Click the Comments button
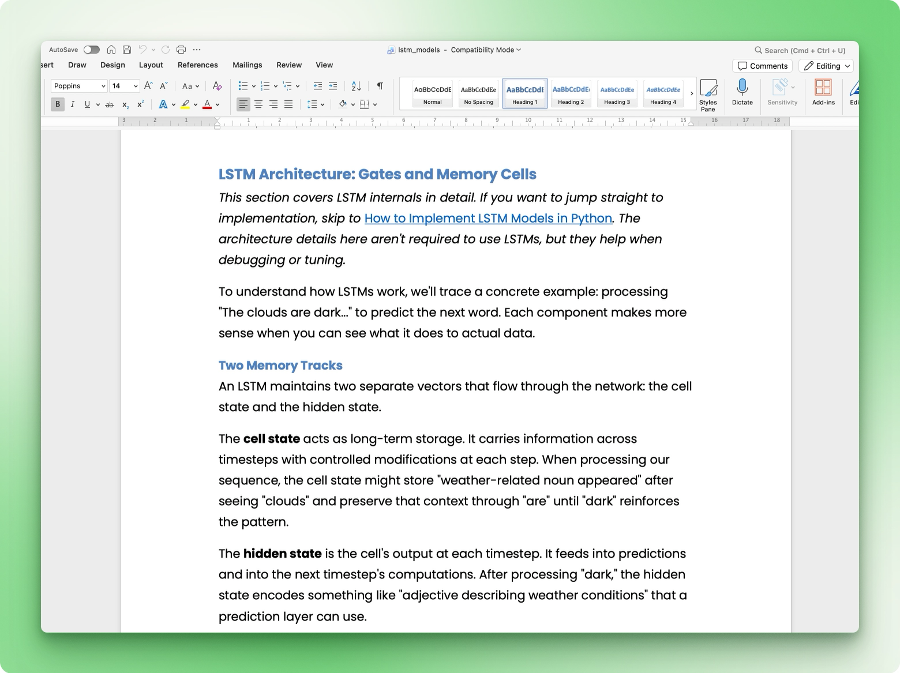The image size is (902, 675). (x=762, y=65)
